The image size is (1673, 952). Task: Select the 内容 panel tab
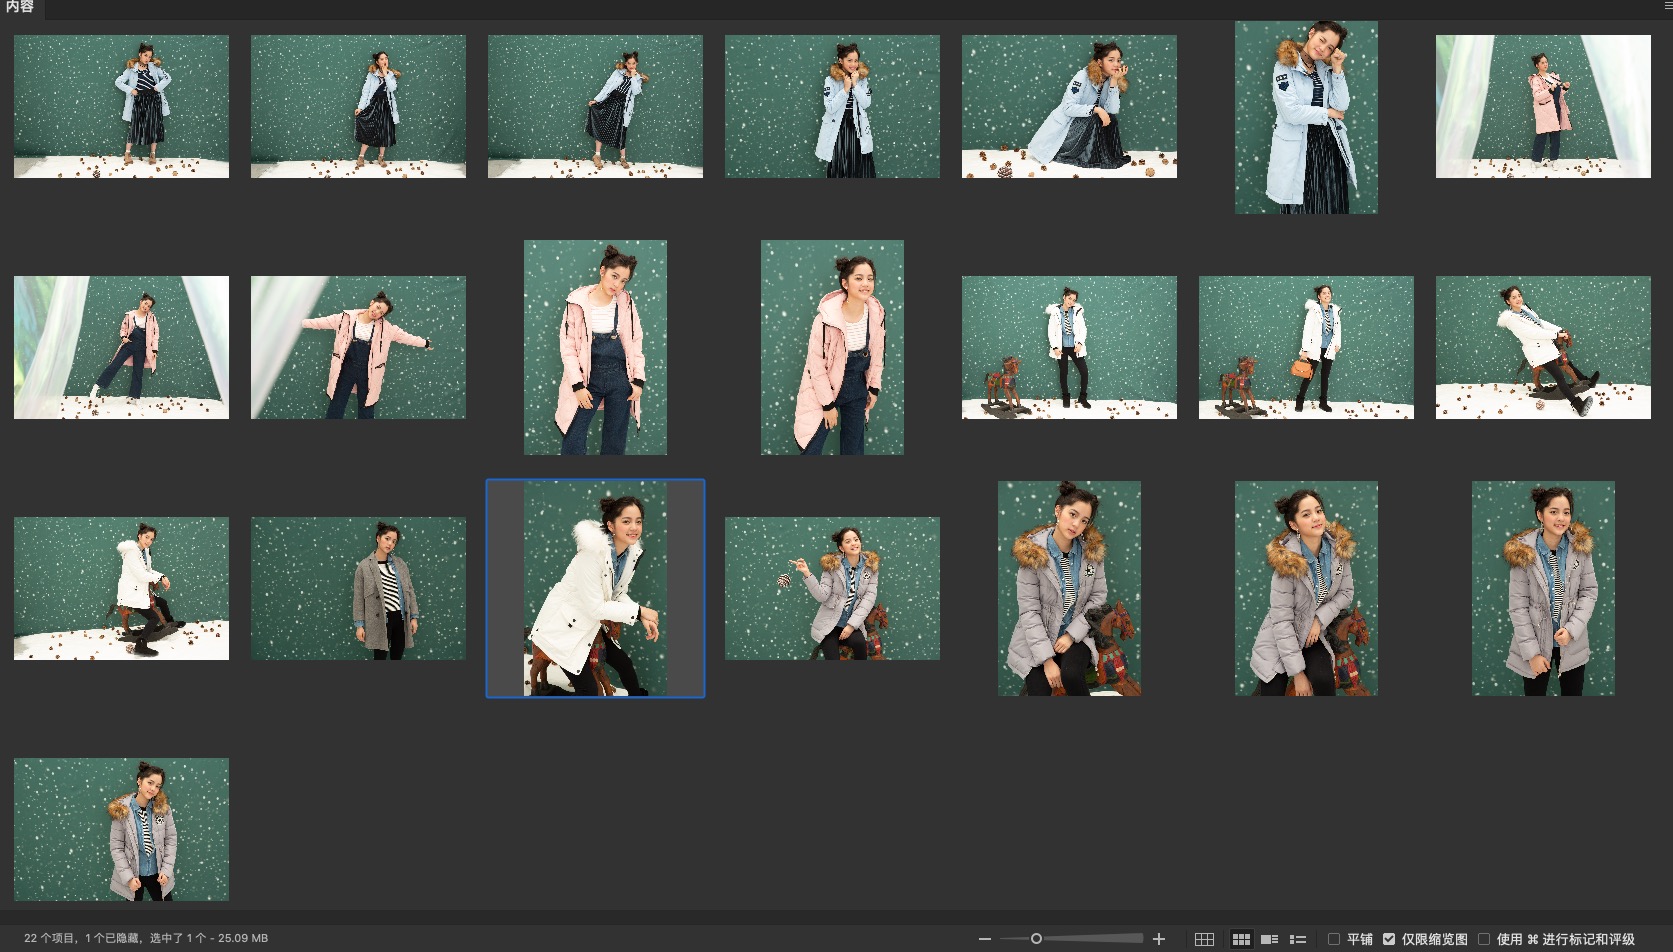pyautogui.click(x=20, y=8)
